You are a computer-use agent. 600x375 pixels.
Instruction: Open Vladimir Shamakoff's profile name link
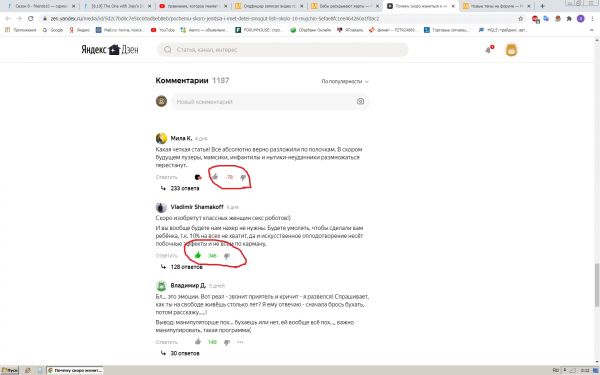click(197, 207)
